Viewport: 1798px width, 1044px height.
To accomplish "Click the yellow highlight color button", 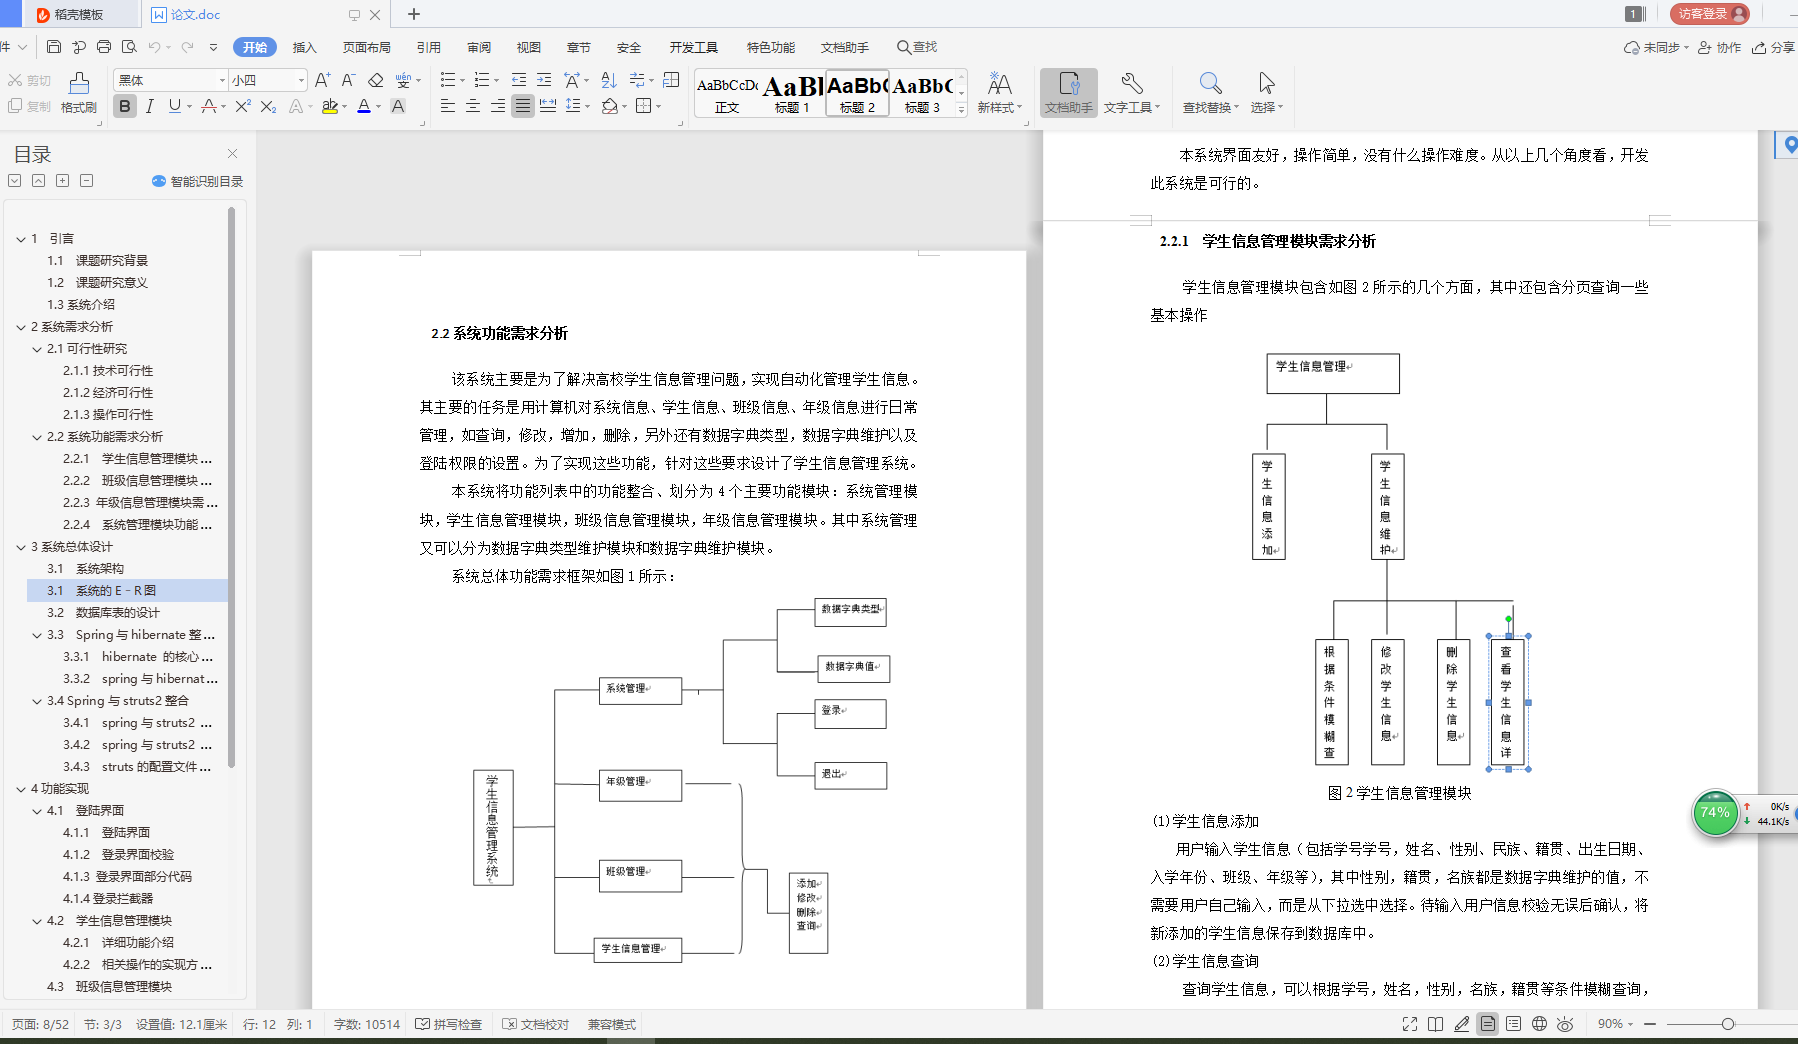I will click(329, 106).
